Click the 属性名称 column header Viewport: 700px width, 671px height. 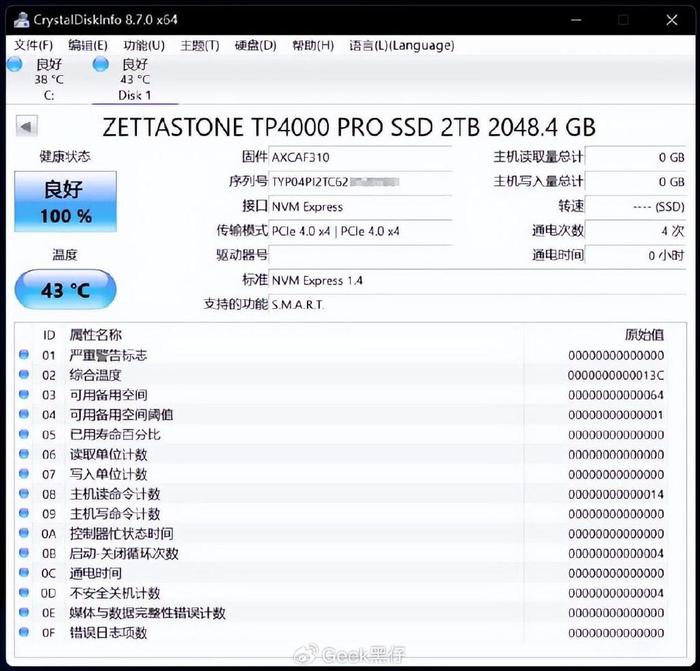click(96, 335)
